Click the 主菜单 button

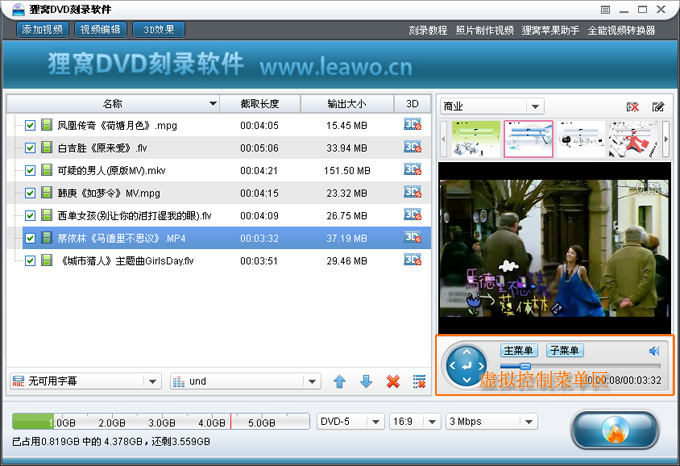pyautogui.click(x=519, y=350)
